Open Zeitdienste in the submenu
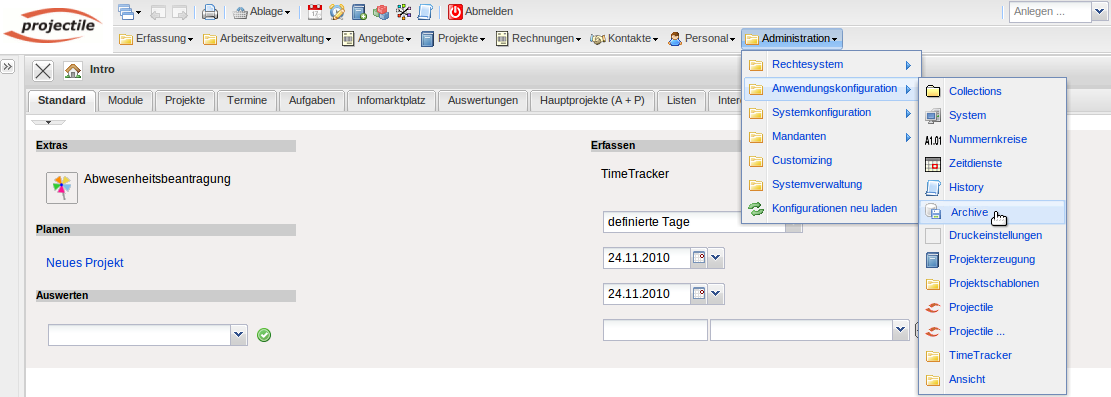Screen dimensions: 1111x397 [993, 163]
